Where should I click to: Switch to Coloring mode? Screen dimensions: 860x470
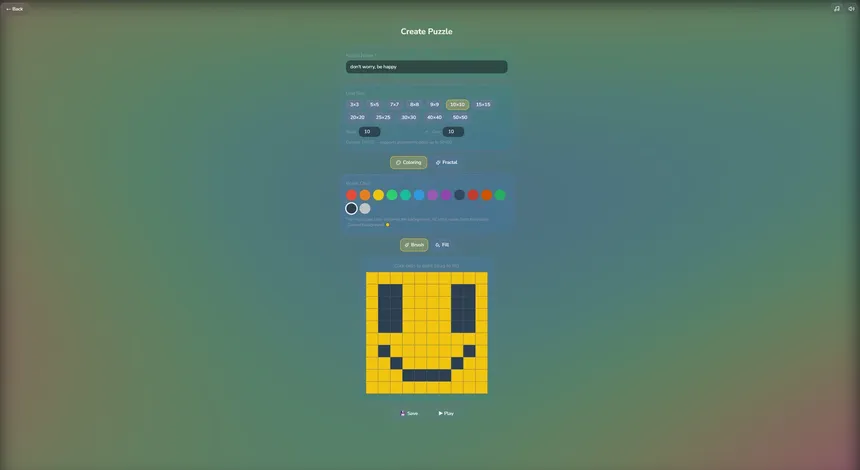coord(408,162)
